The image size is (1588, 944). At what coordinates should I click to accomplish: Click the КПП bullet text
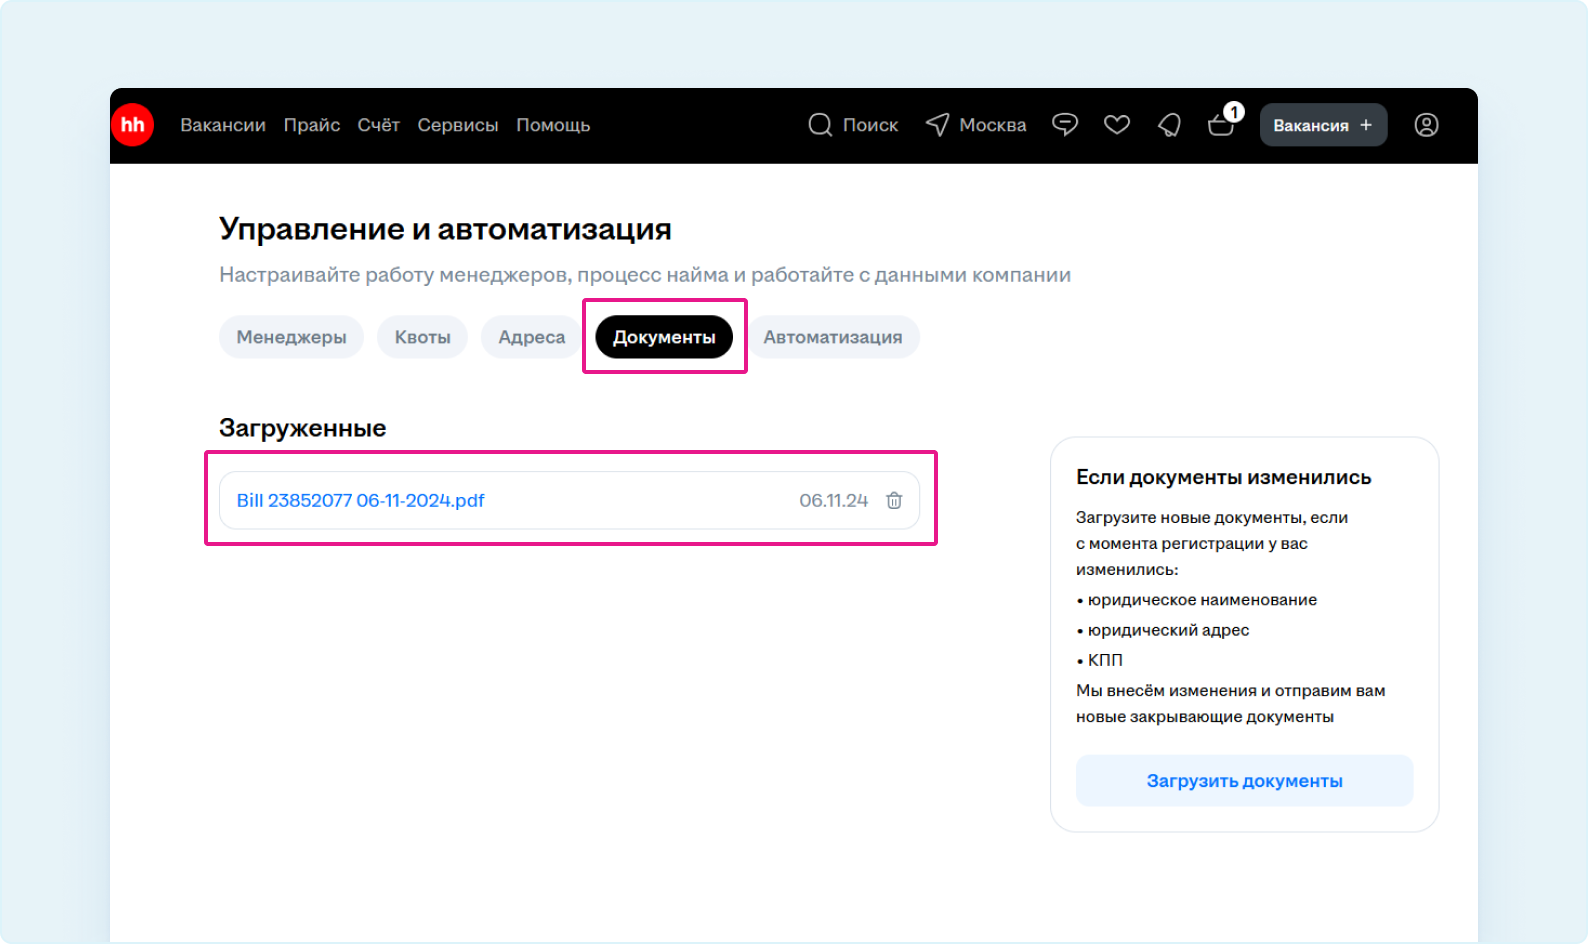click(x=1105, y=660)
